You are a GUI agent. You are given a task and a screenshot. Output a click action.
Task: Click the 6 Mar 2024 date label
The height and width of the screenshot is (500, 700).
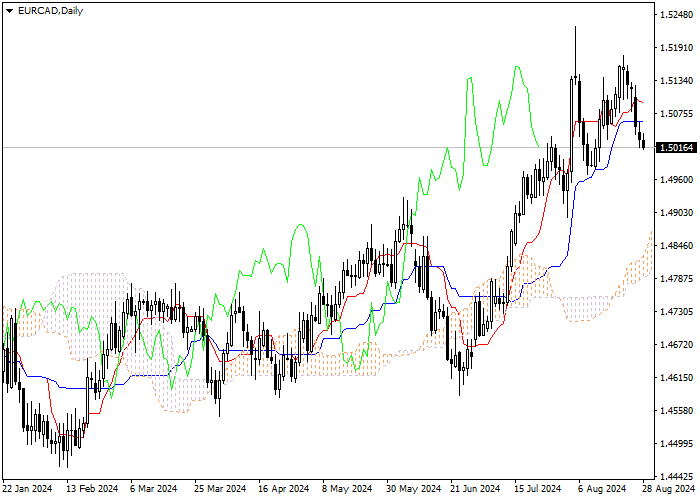pos(154,488)
